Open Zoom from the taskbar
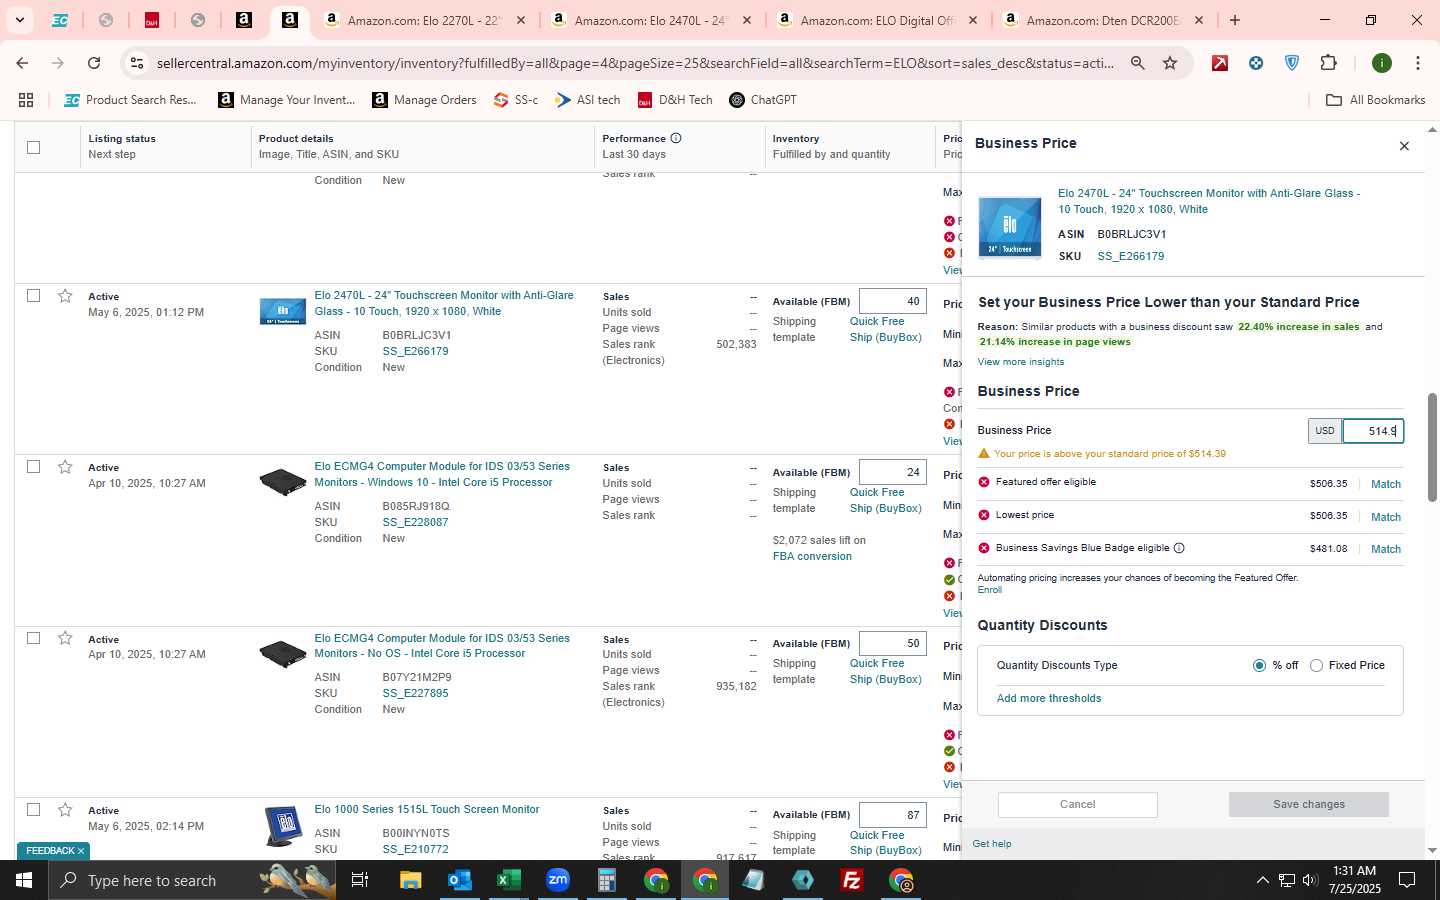This screenshot has width=1440, height=900. coord(557,881)
